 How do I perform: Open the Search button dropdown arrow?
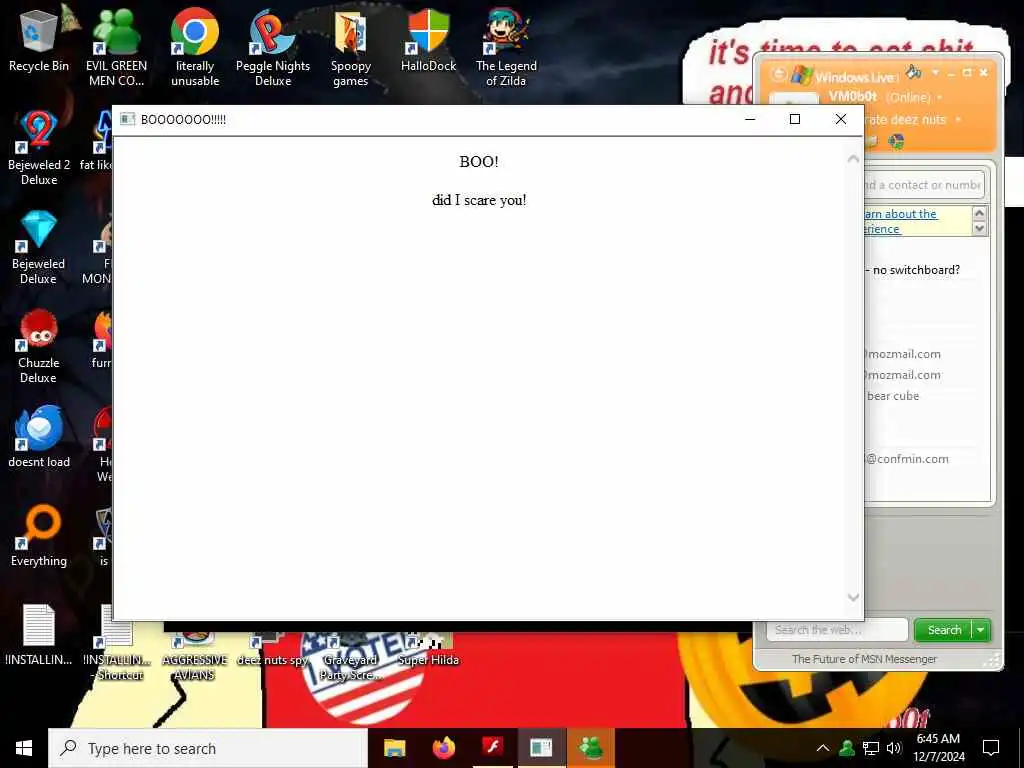pyautogui.click(x=981, y=630)
